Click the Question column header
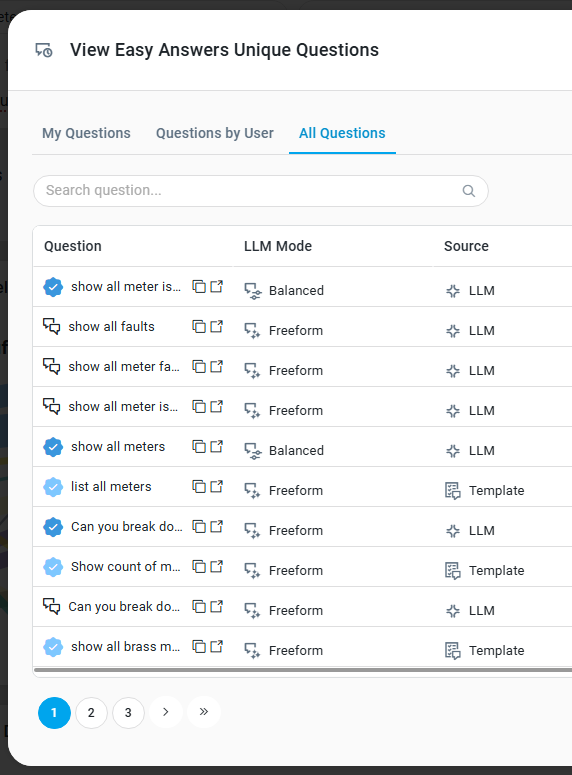 coord(73,246)
